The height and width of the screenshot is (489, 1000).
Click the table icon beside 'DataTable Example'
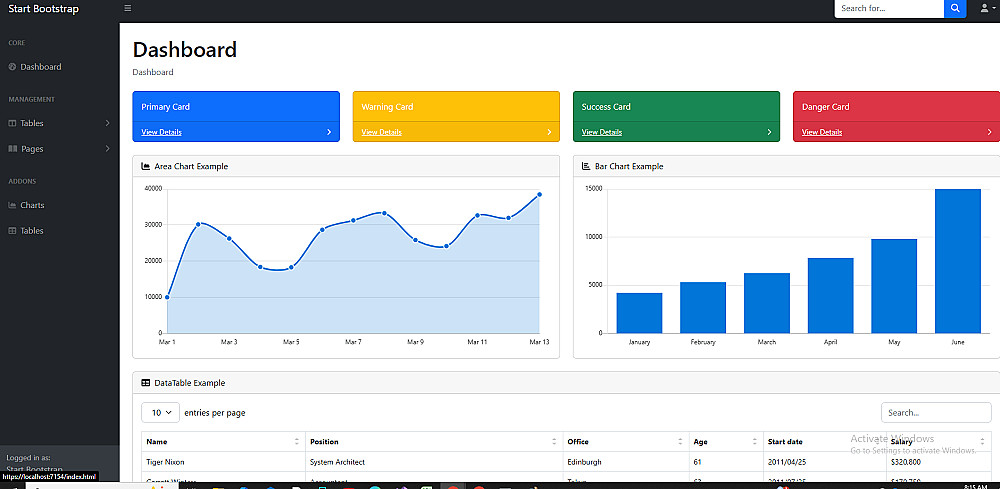145,383
